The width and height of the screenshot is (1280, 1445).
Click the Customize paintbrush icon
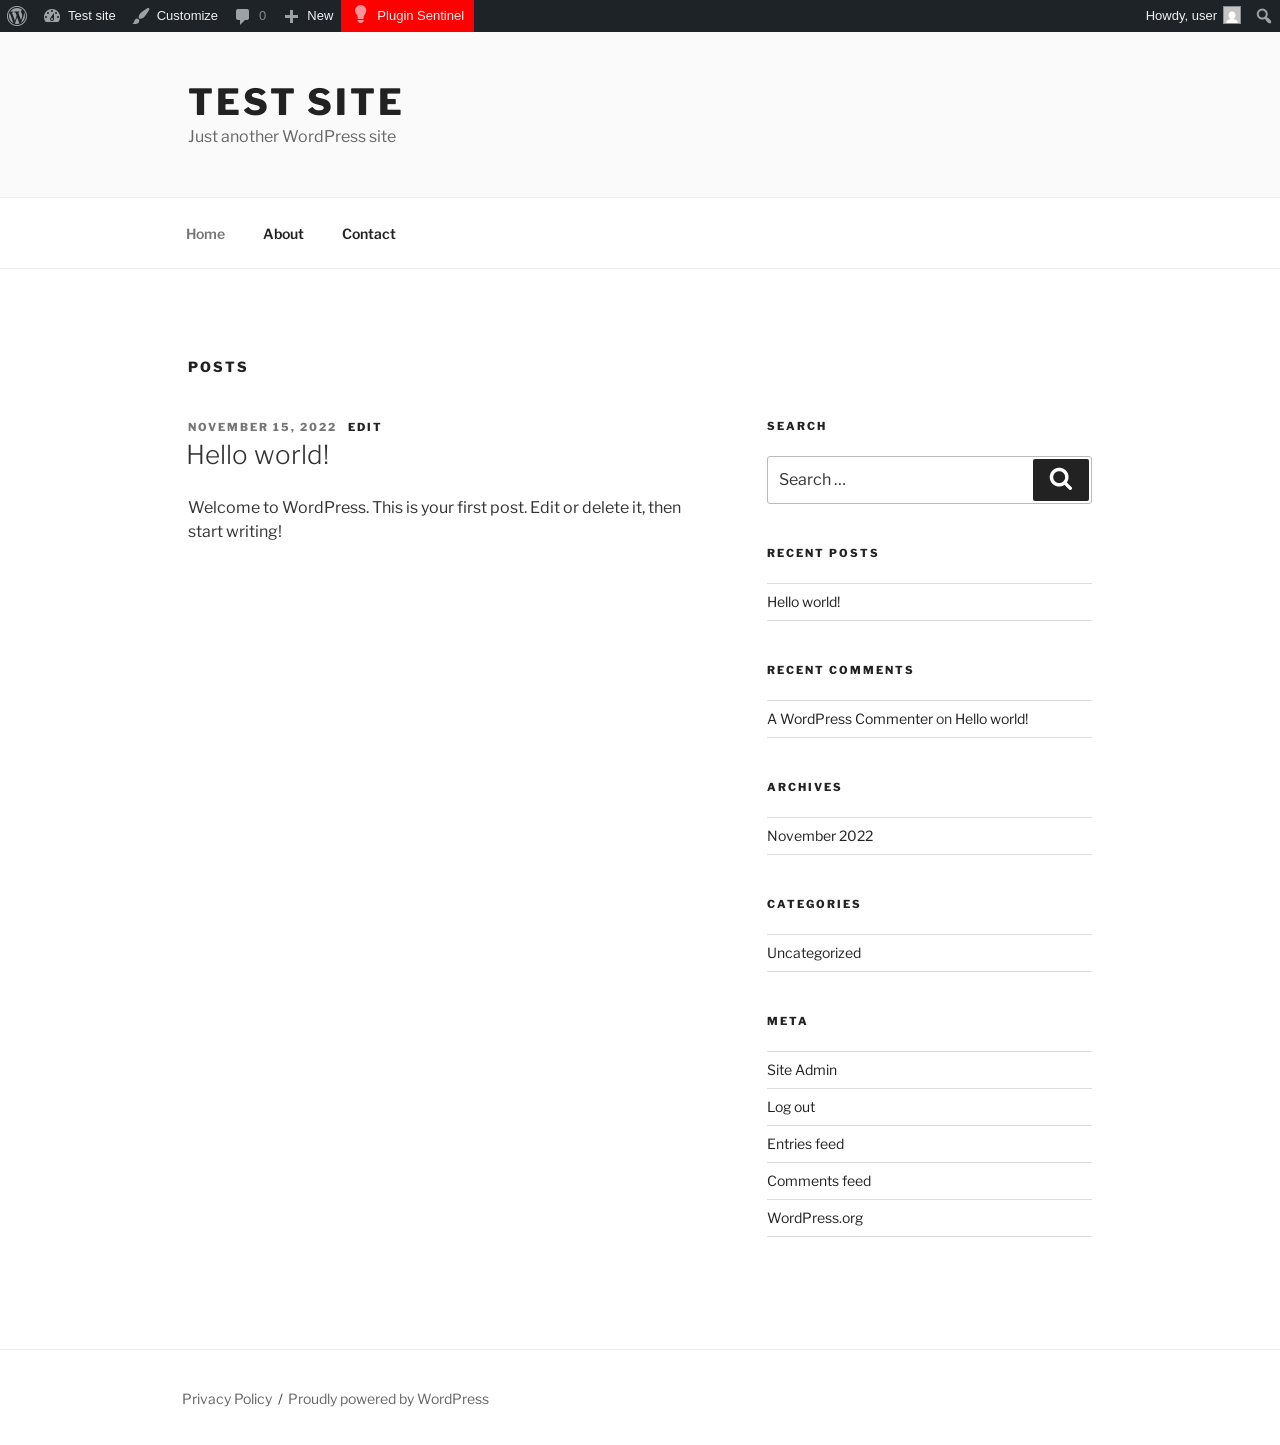tap(141, 16)
